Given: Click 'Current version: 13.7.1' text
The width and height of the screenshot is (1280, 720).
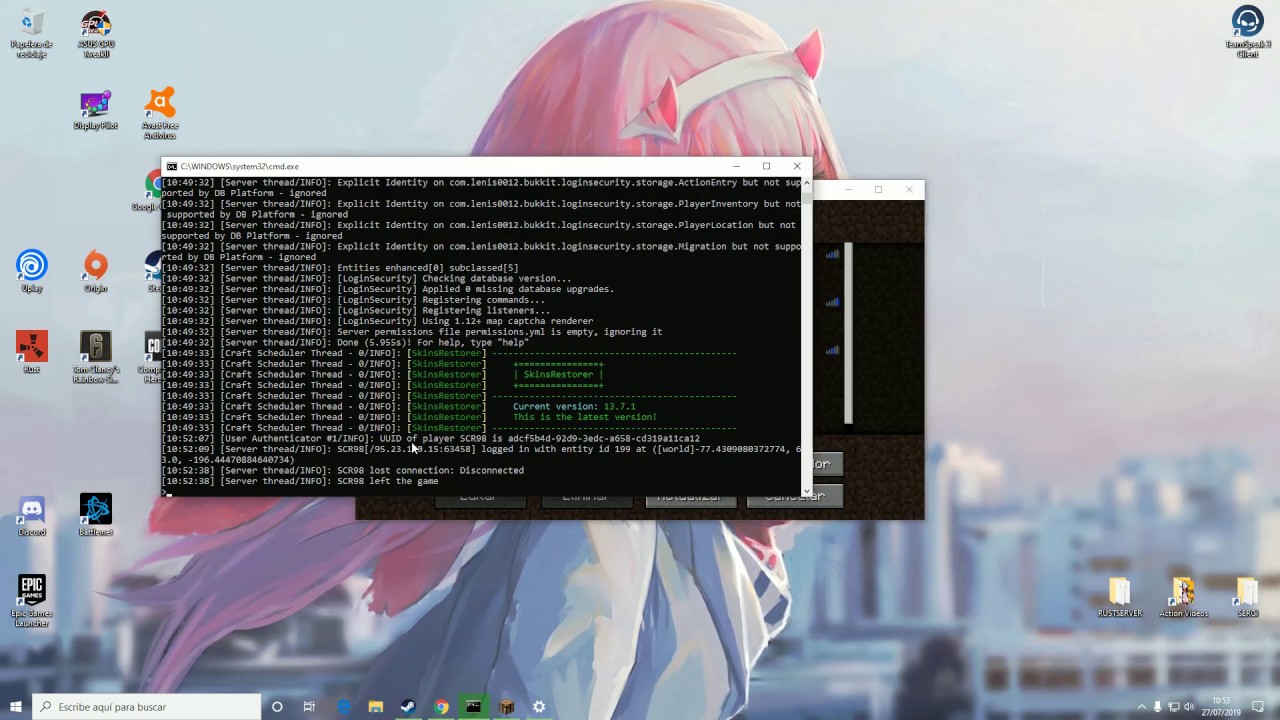Looking at the screenshot, I should (574, 407).
